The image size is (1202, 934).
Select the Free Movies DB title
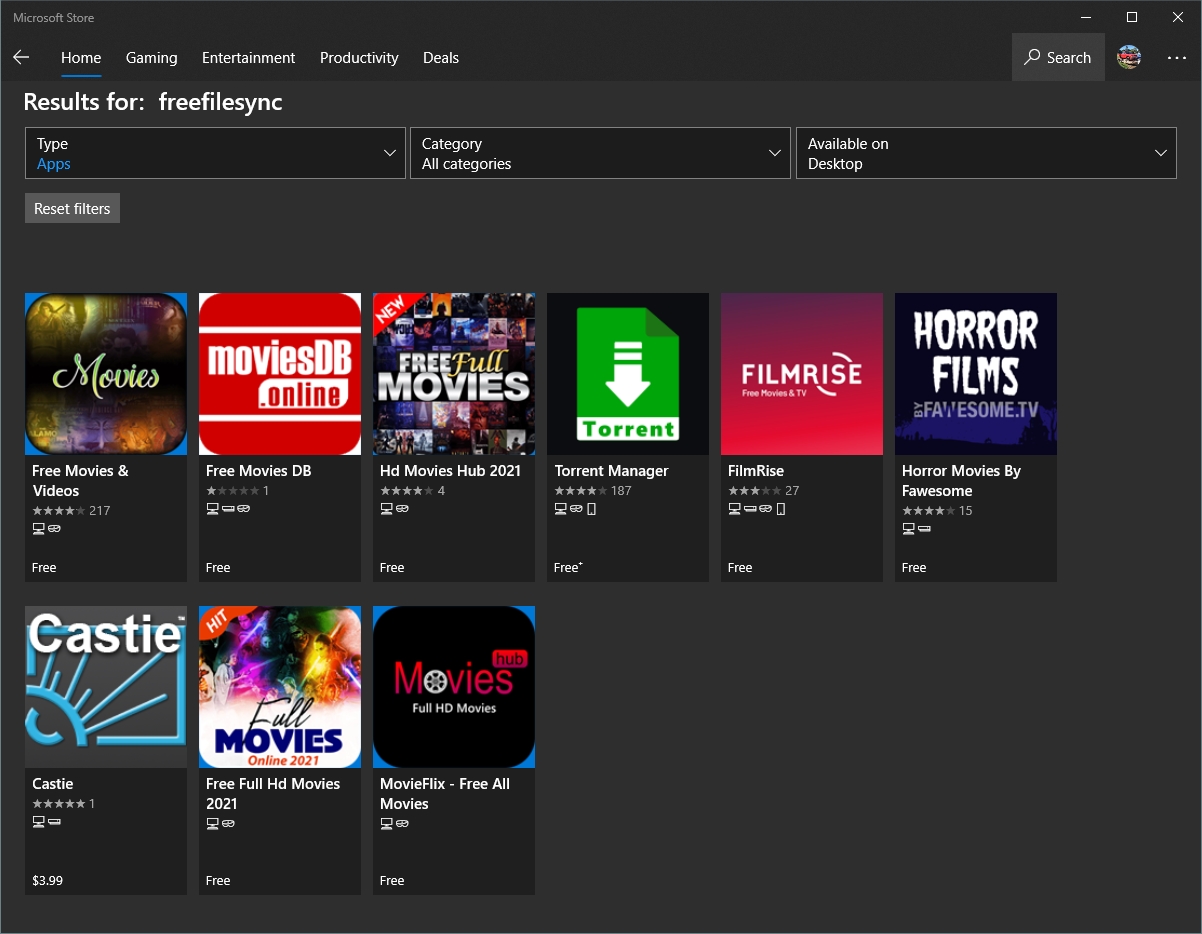258,471
